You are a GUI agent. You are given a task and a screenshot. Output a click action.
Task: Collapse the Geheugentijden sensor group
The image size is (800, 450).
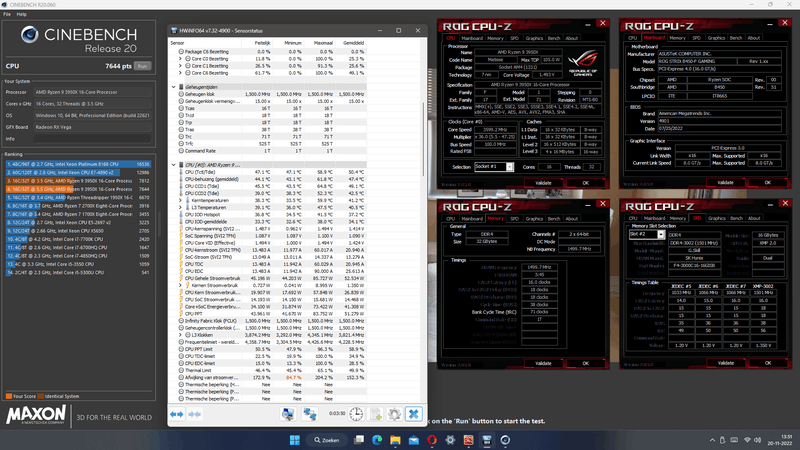173,87
